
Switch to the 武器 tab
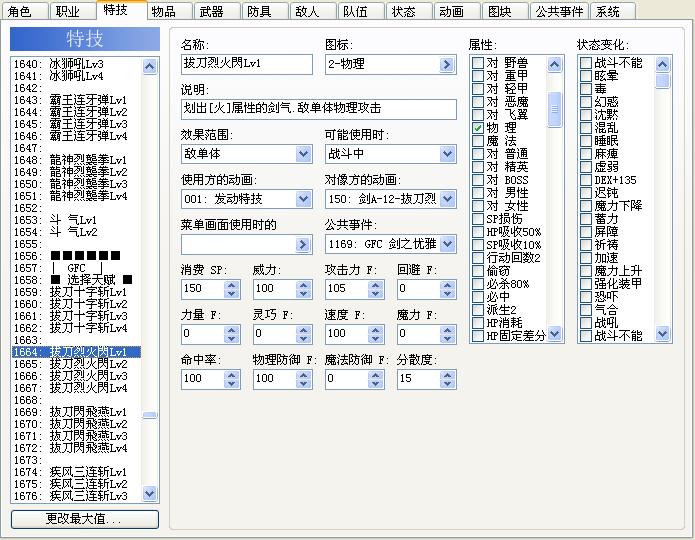point(217,12)
